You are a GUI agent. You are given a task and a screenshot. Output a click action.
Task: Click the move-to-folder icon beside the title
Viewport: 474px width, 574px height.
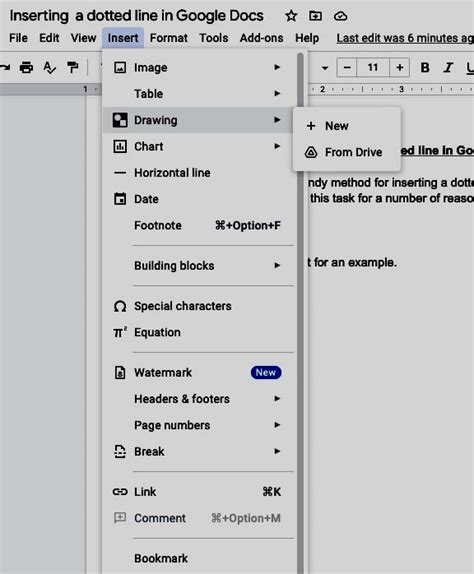(x=315, y=16)
